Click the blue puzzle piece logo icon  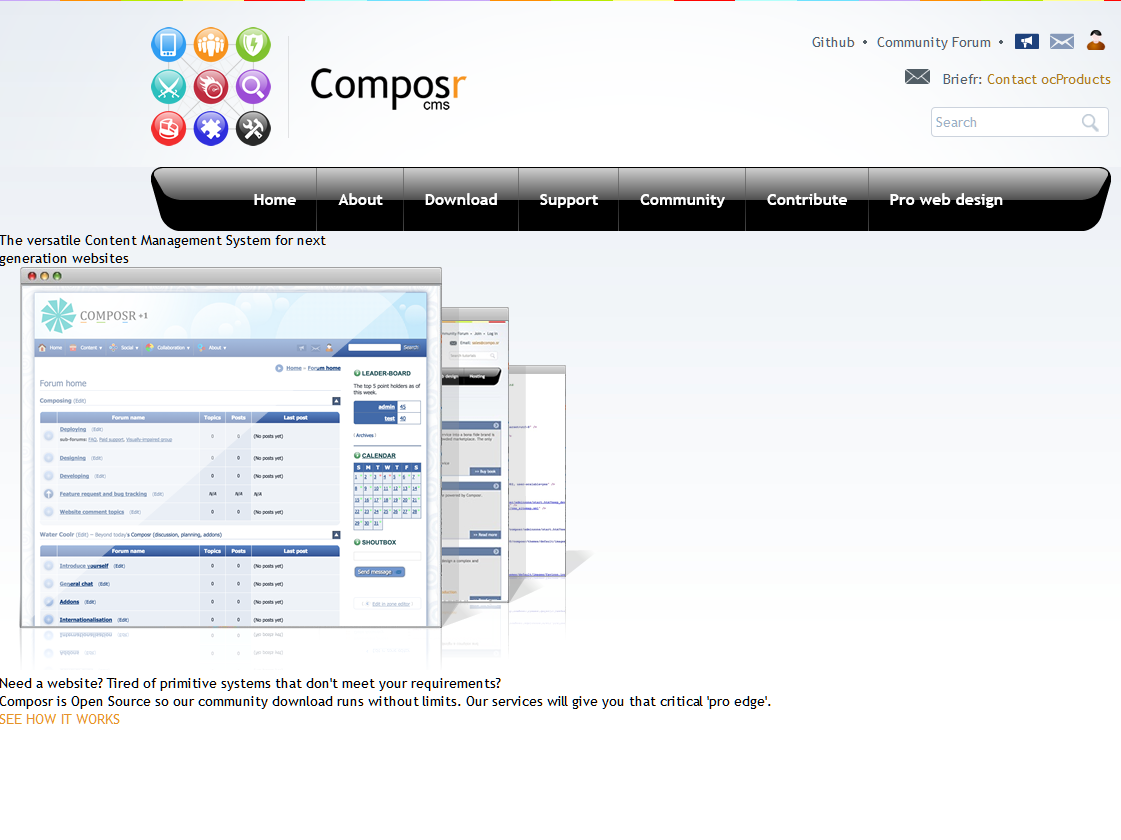click(211, 128)
